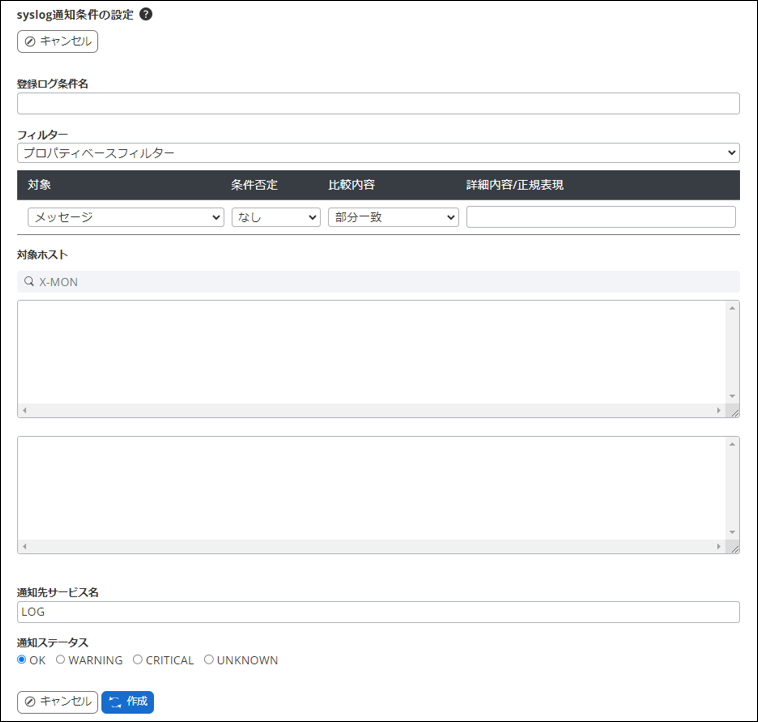This screenshot has height=722, width=758.
Task: Select the OK status radio button
Action: [22, 660]
